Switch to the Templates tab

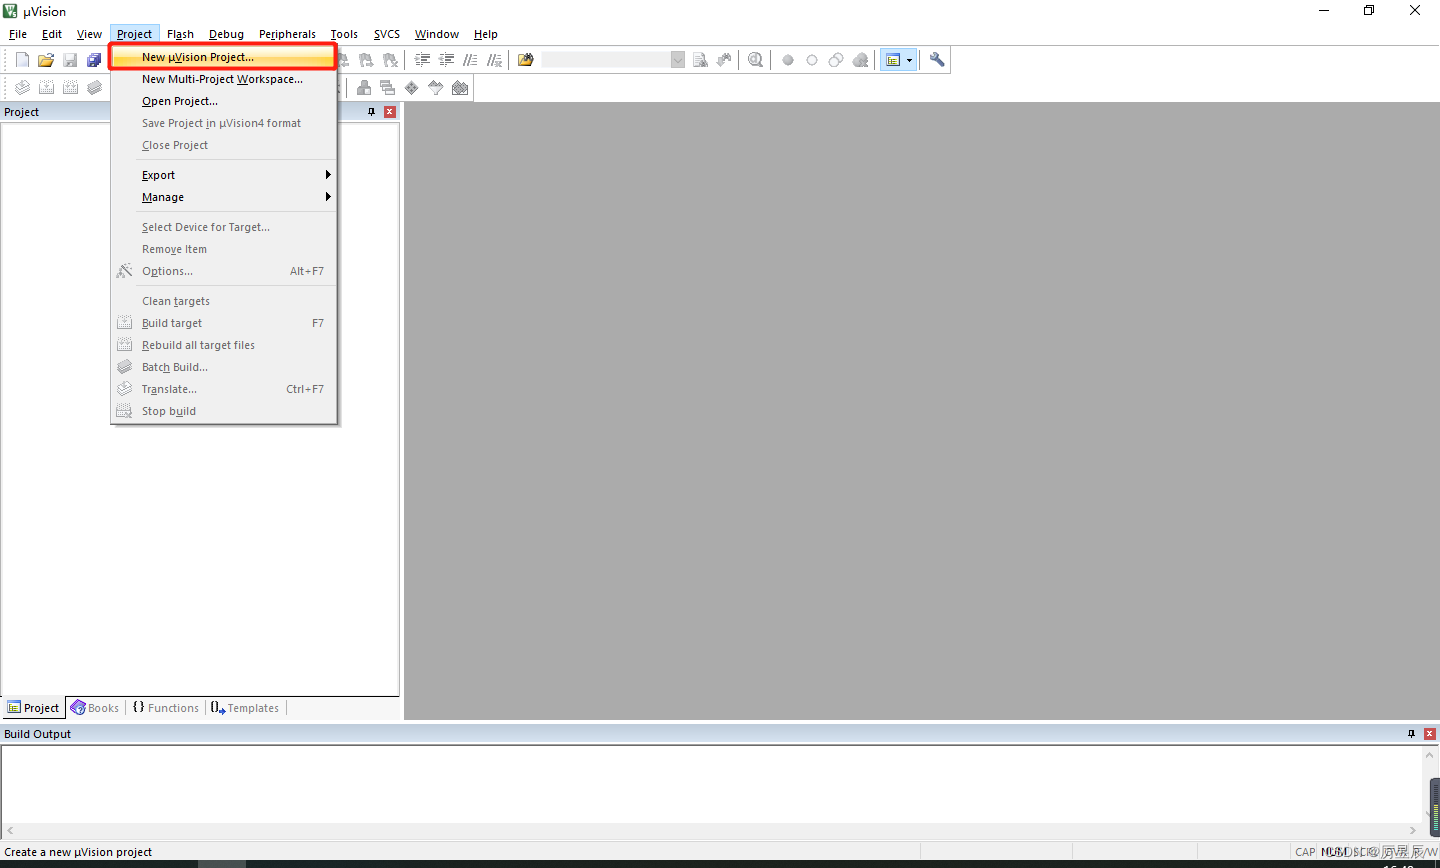point(245,708)
